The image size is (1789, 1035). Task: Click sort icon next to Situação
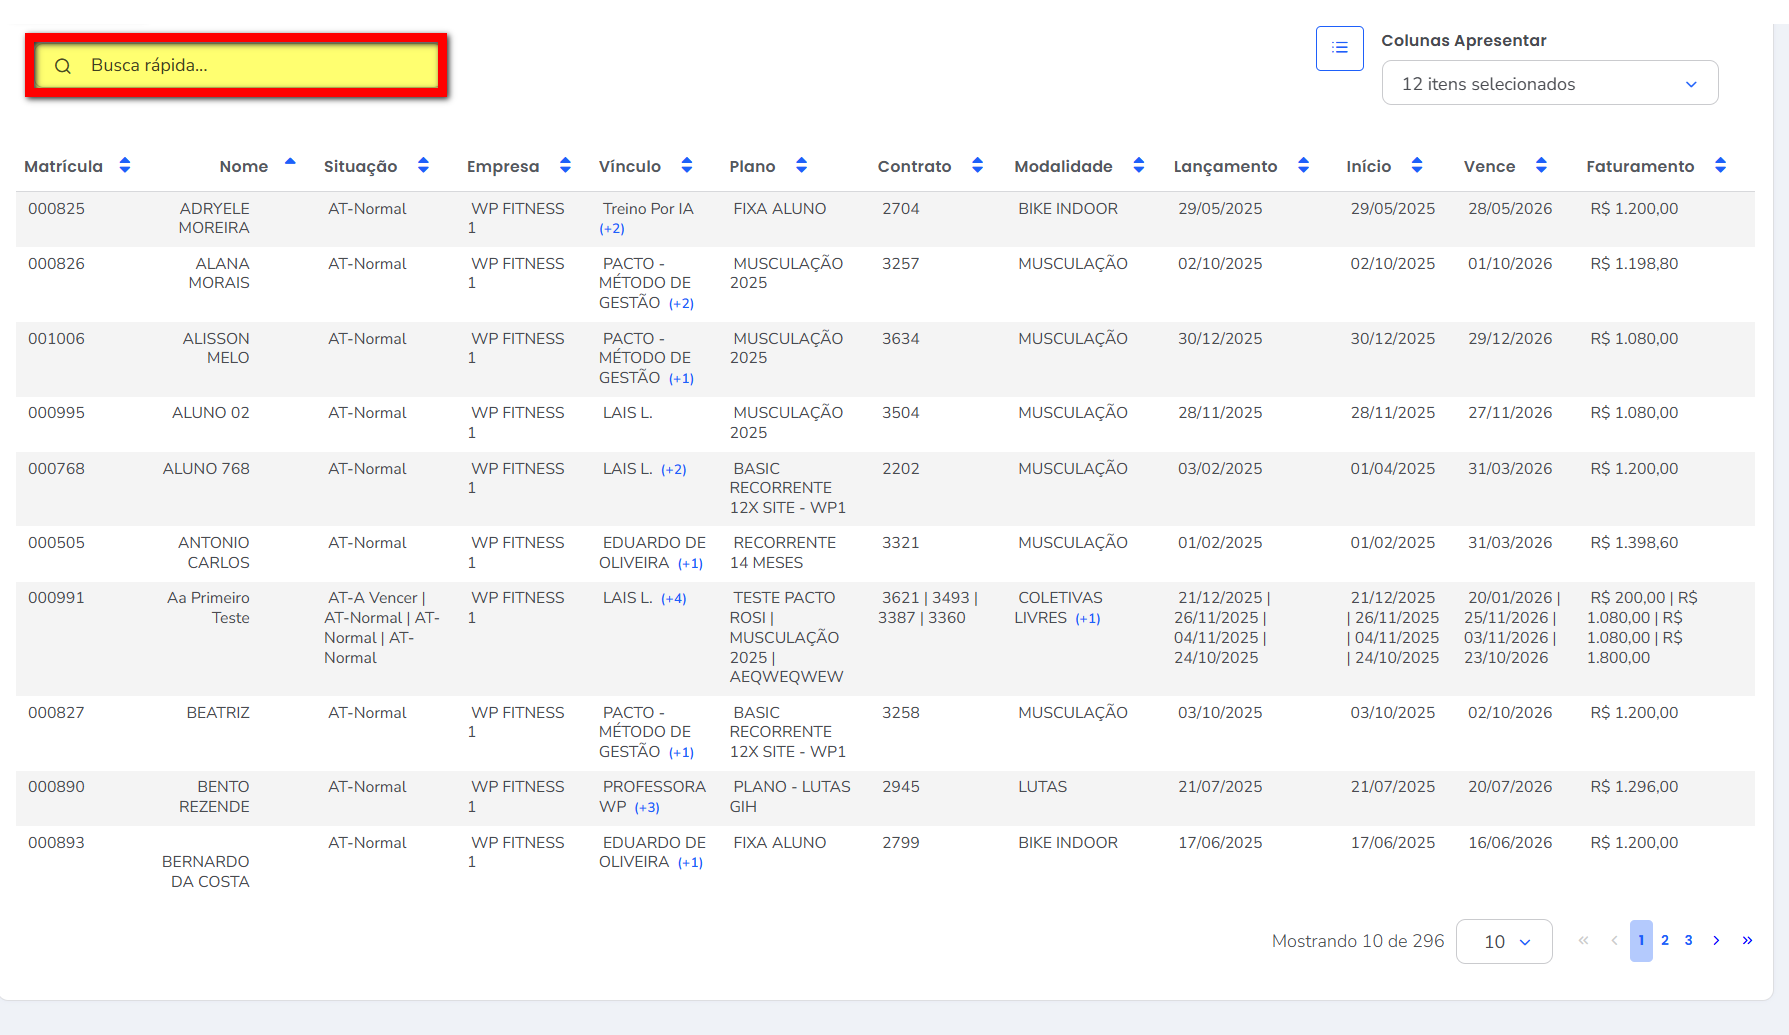pos(423,166)
